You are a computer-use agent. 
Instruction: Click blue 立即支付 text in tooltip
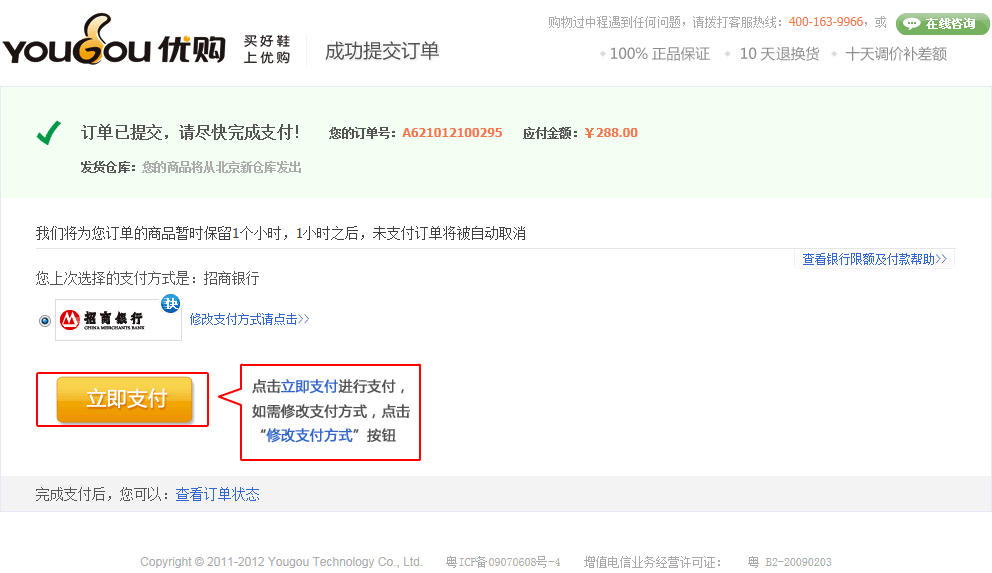point(309,386)
